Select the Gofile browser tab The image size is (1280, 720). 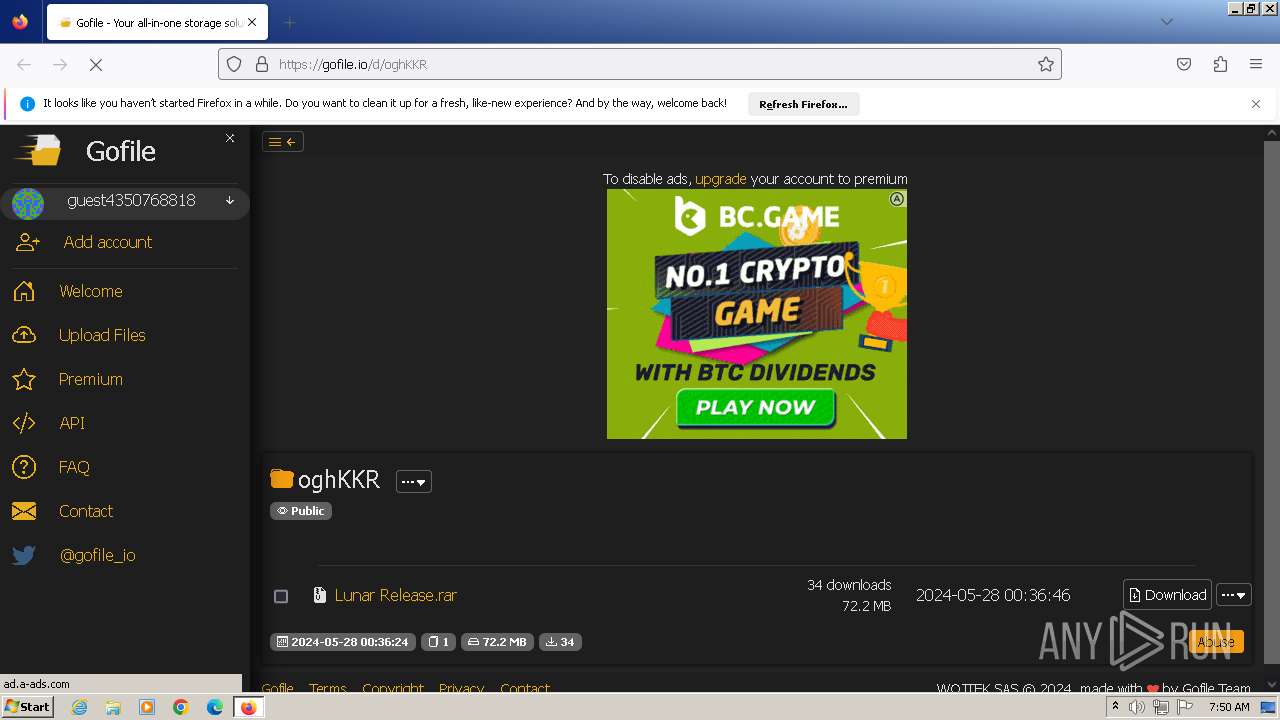click(x=156, y=22)
